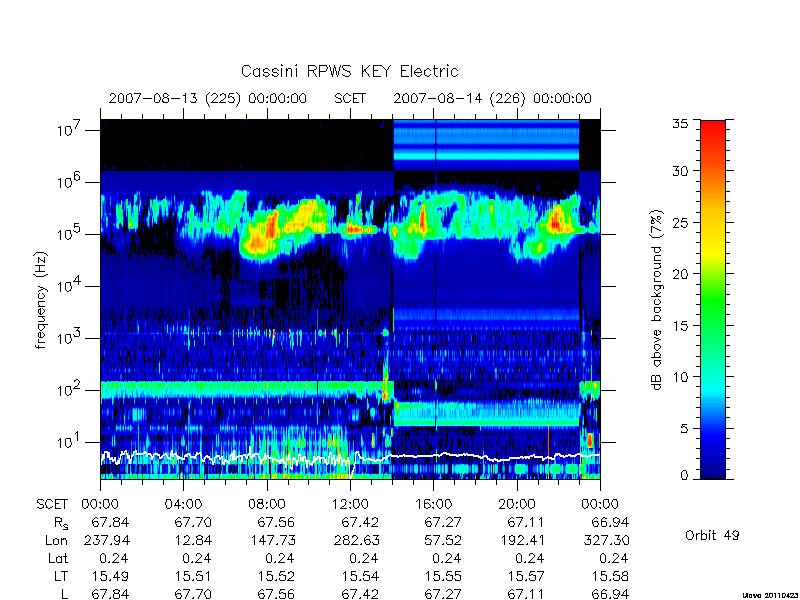Select the start date label "2007-08-13 (225) 00:00:00"
The image size is (800, 600).
(x=208, y=98)
